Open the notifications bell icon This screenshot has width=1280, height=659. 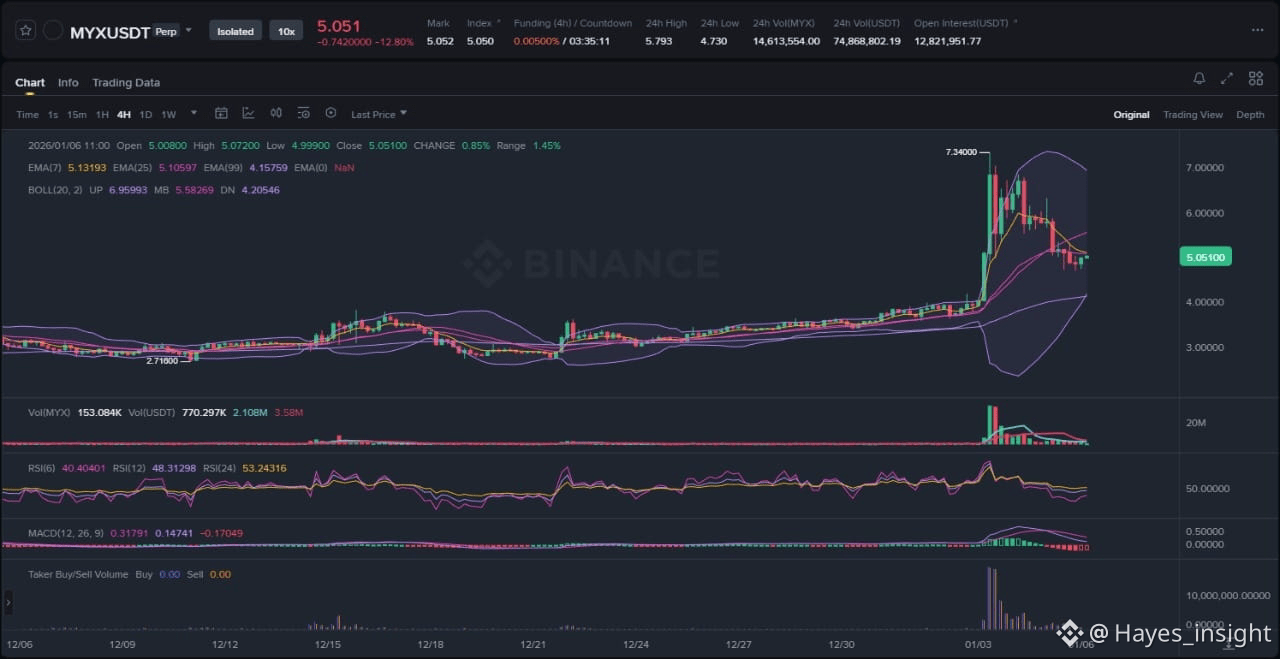coord(1199,78)
